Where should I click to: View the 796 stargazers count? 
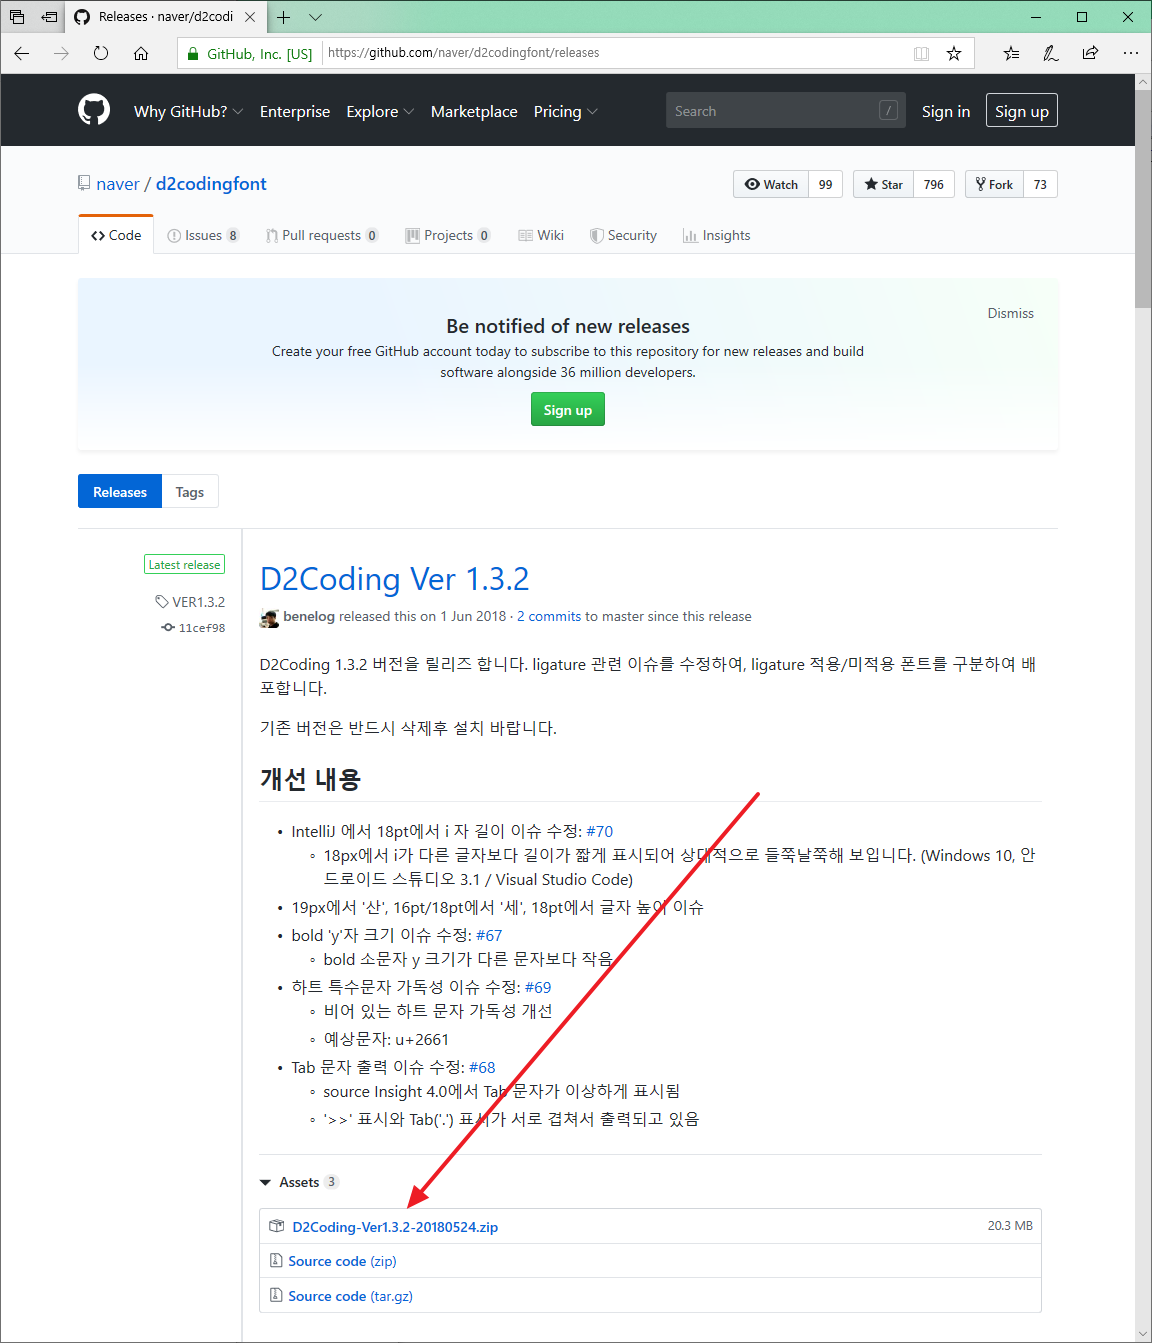click(x=934, y=184)
